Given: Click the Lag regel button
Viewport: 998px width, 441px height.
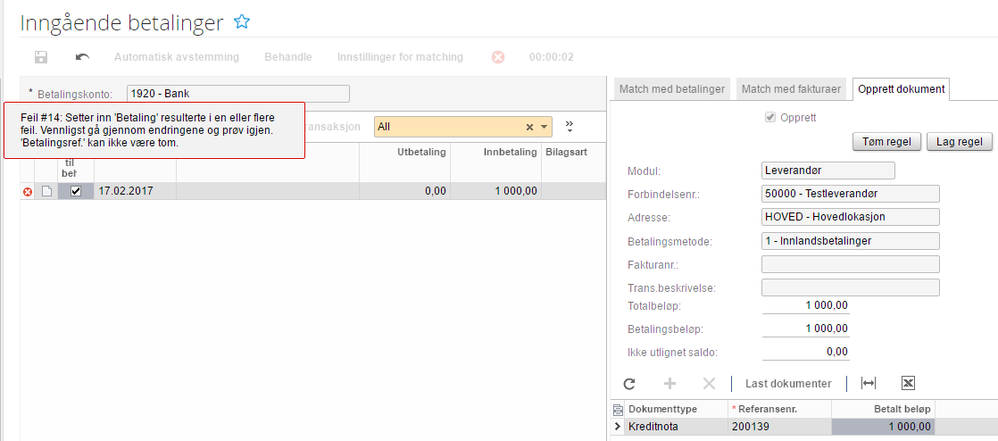Looking at the screenshot, I should [959, 142].
